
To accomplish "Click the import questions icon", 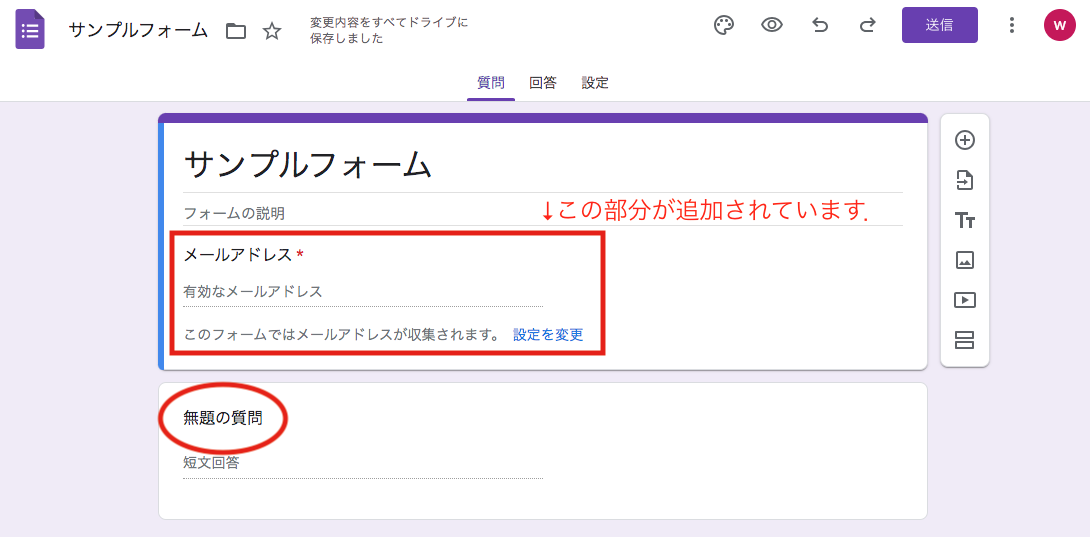I will pos(965,180).
